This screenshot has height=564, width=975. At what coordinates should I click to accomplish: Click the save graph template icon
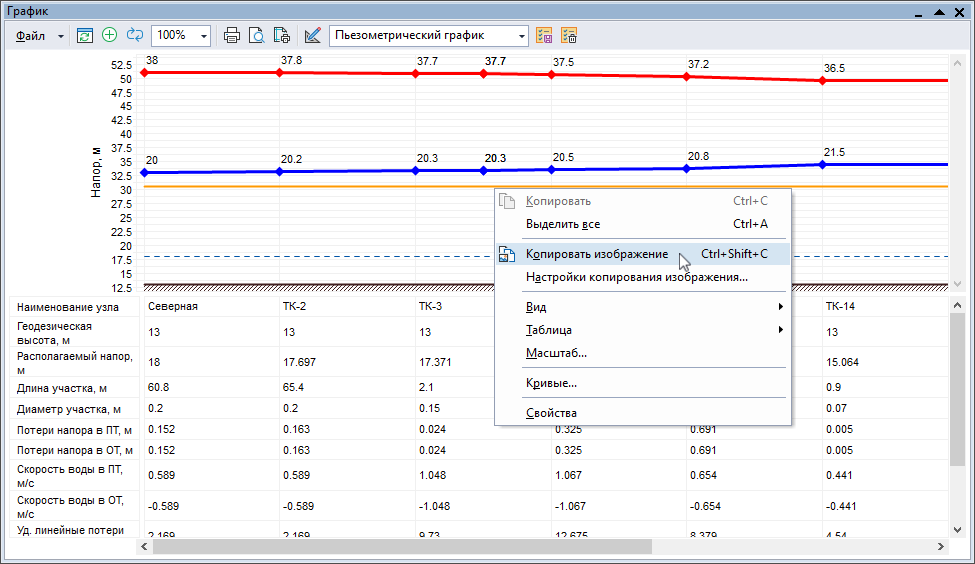pyautogui.click(x=545, y=35)
